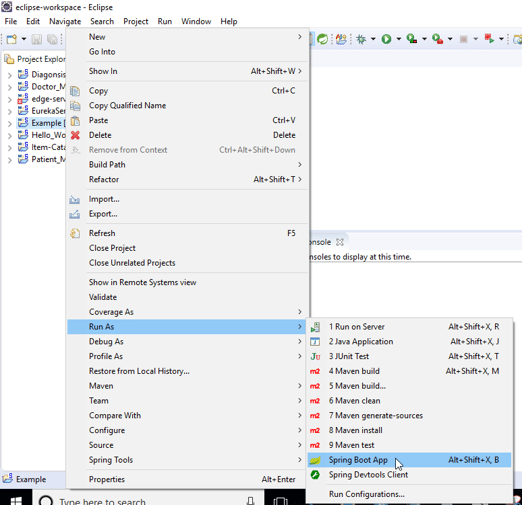Viewport: 522px width, 505px height.
Task: Expand the Doctor_M project tree node
Action: (10, 87)
